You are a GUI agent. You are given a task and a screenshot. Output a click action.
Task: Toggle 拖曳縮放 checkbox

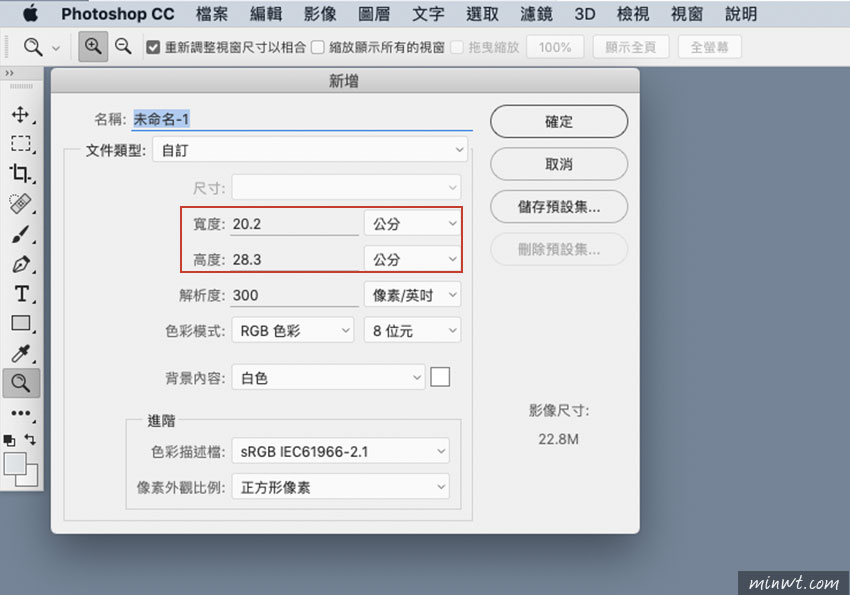point(457,48)
